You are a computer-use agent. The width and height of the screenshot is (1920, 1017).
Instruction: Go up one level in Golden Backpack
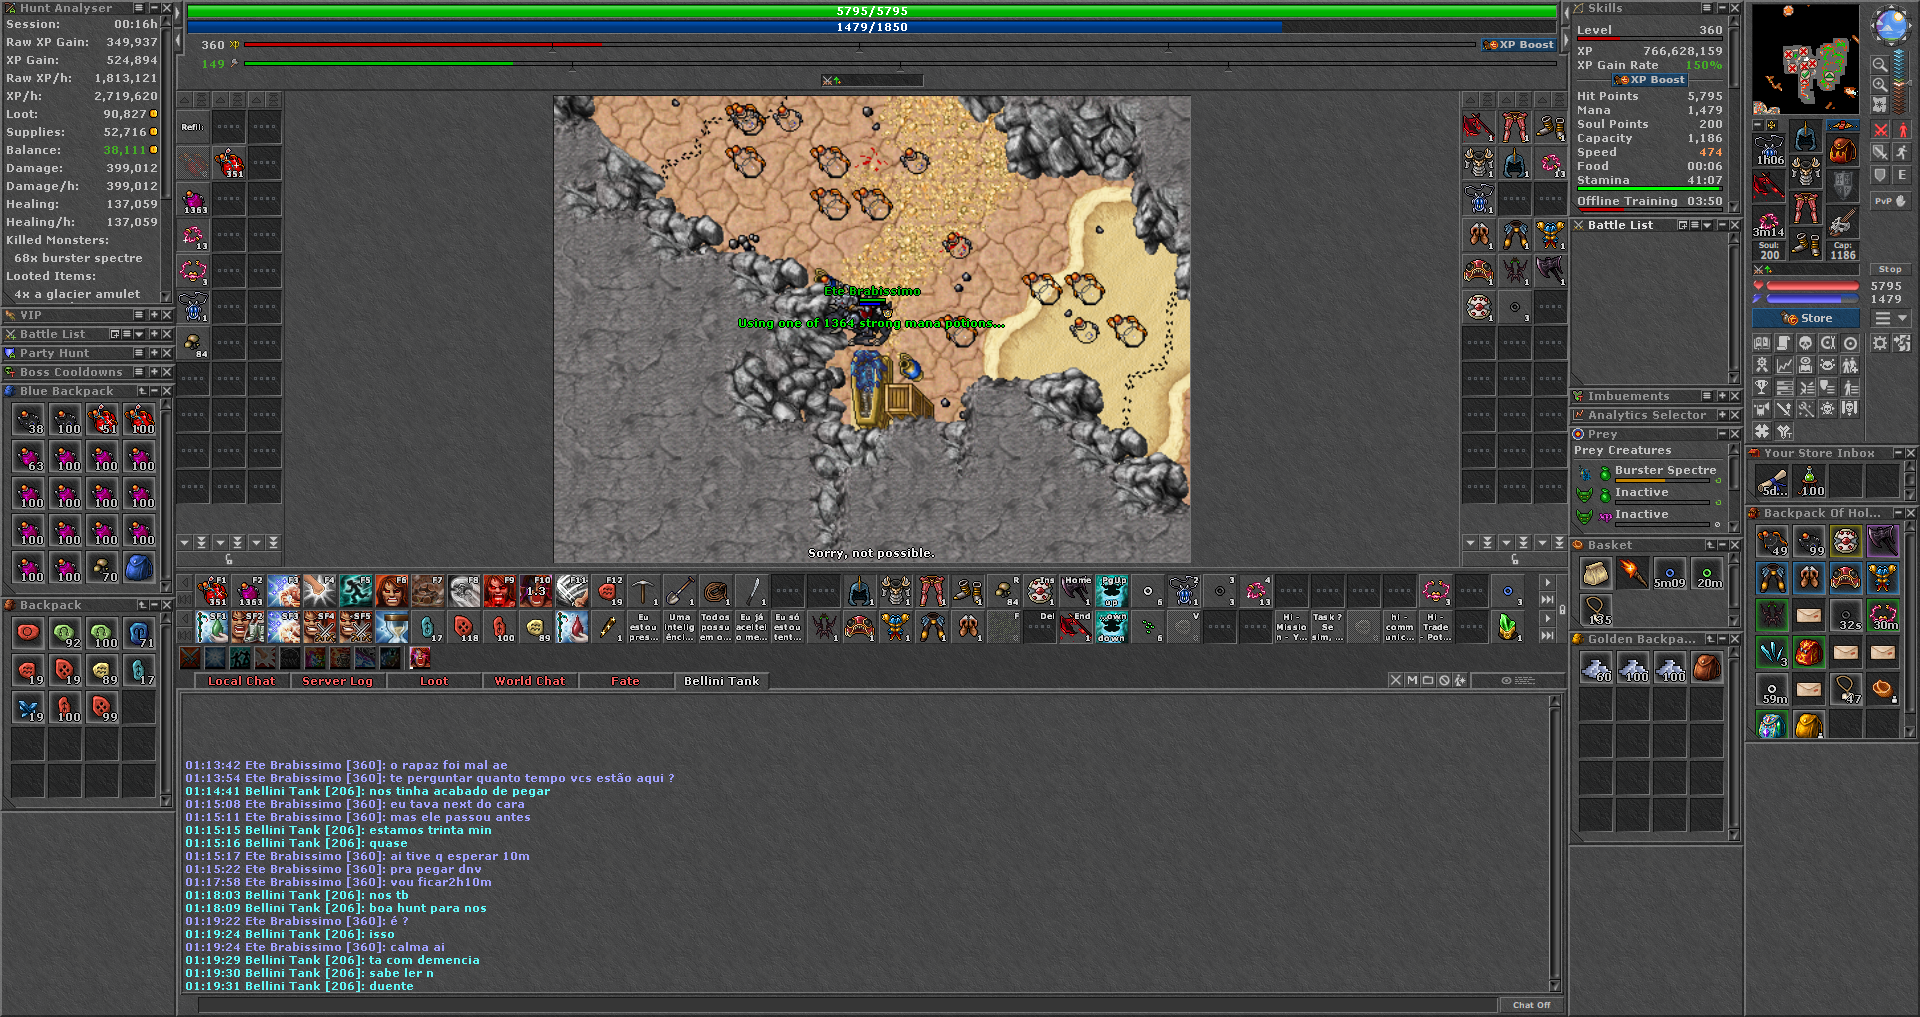pyautogui.click(x=1710, y=639)
